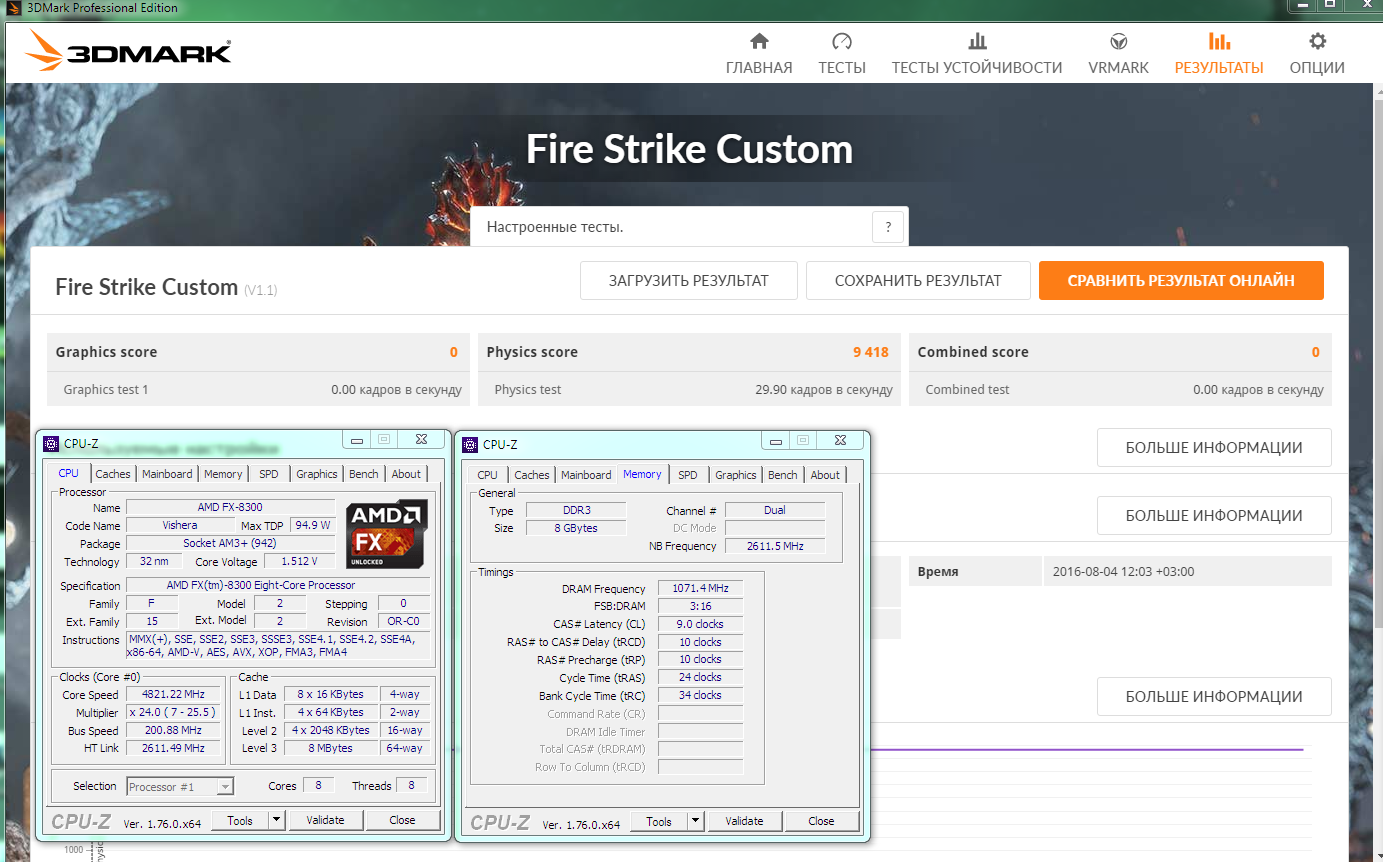Click DRAM Frequency value '1071.4 MHz'
The image size is (1383, 862).
point(700,589)
